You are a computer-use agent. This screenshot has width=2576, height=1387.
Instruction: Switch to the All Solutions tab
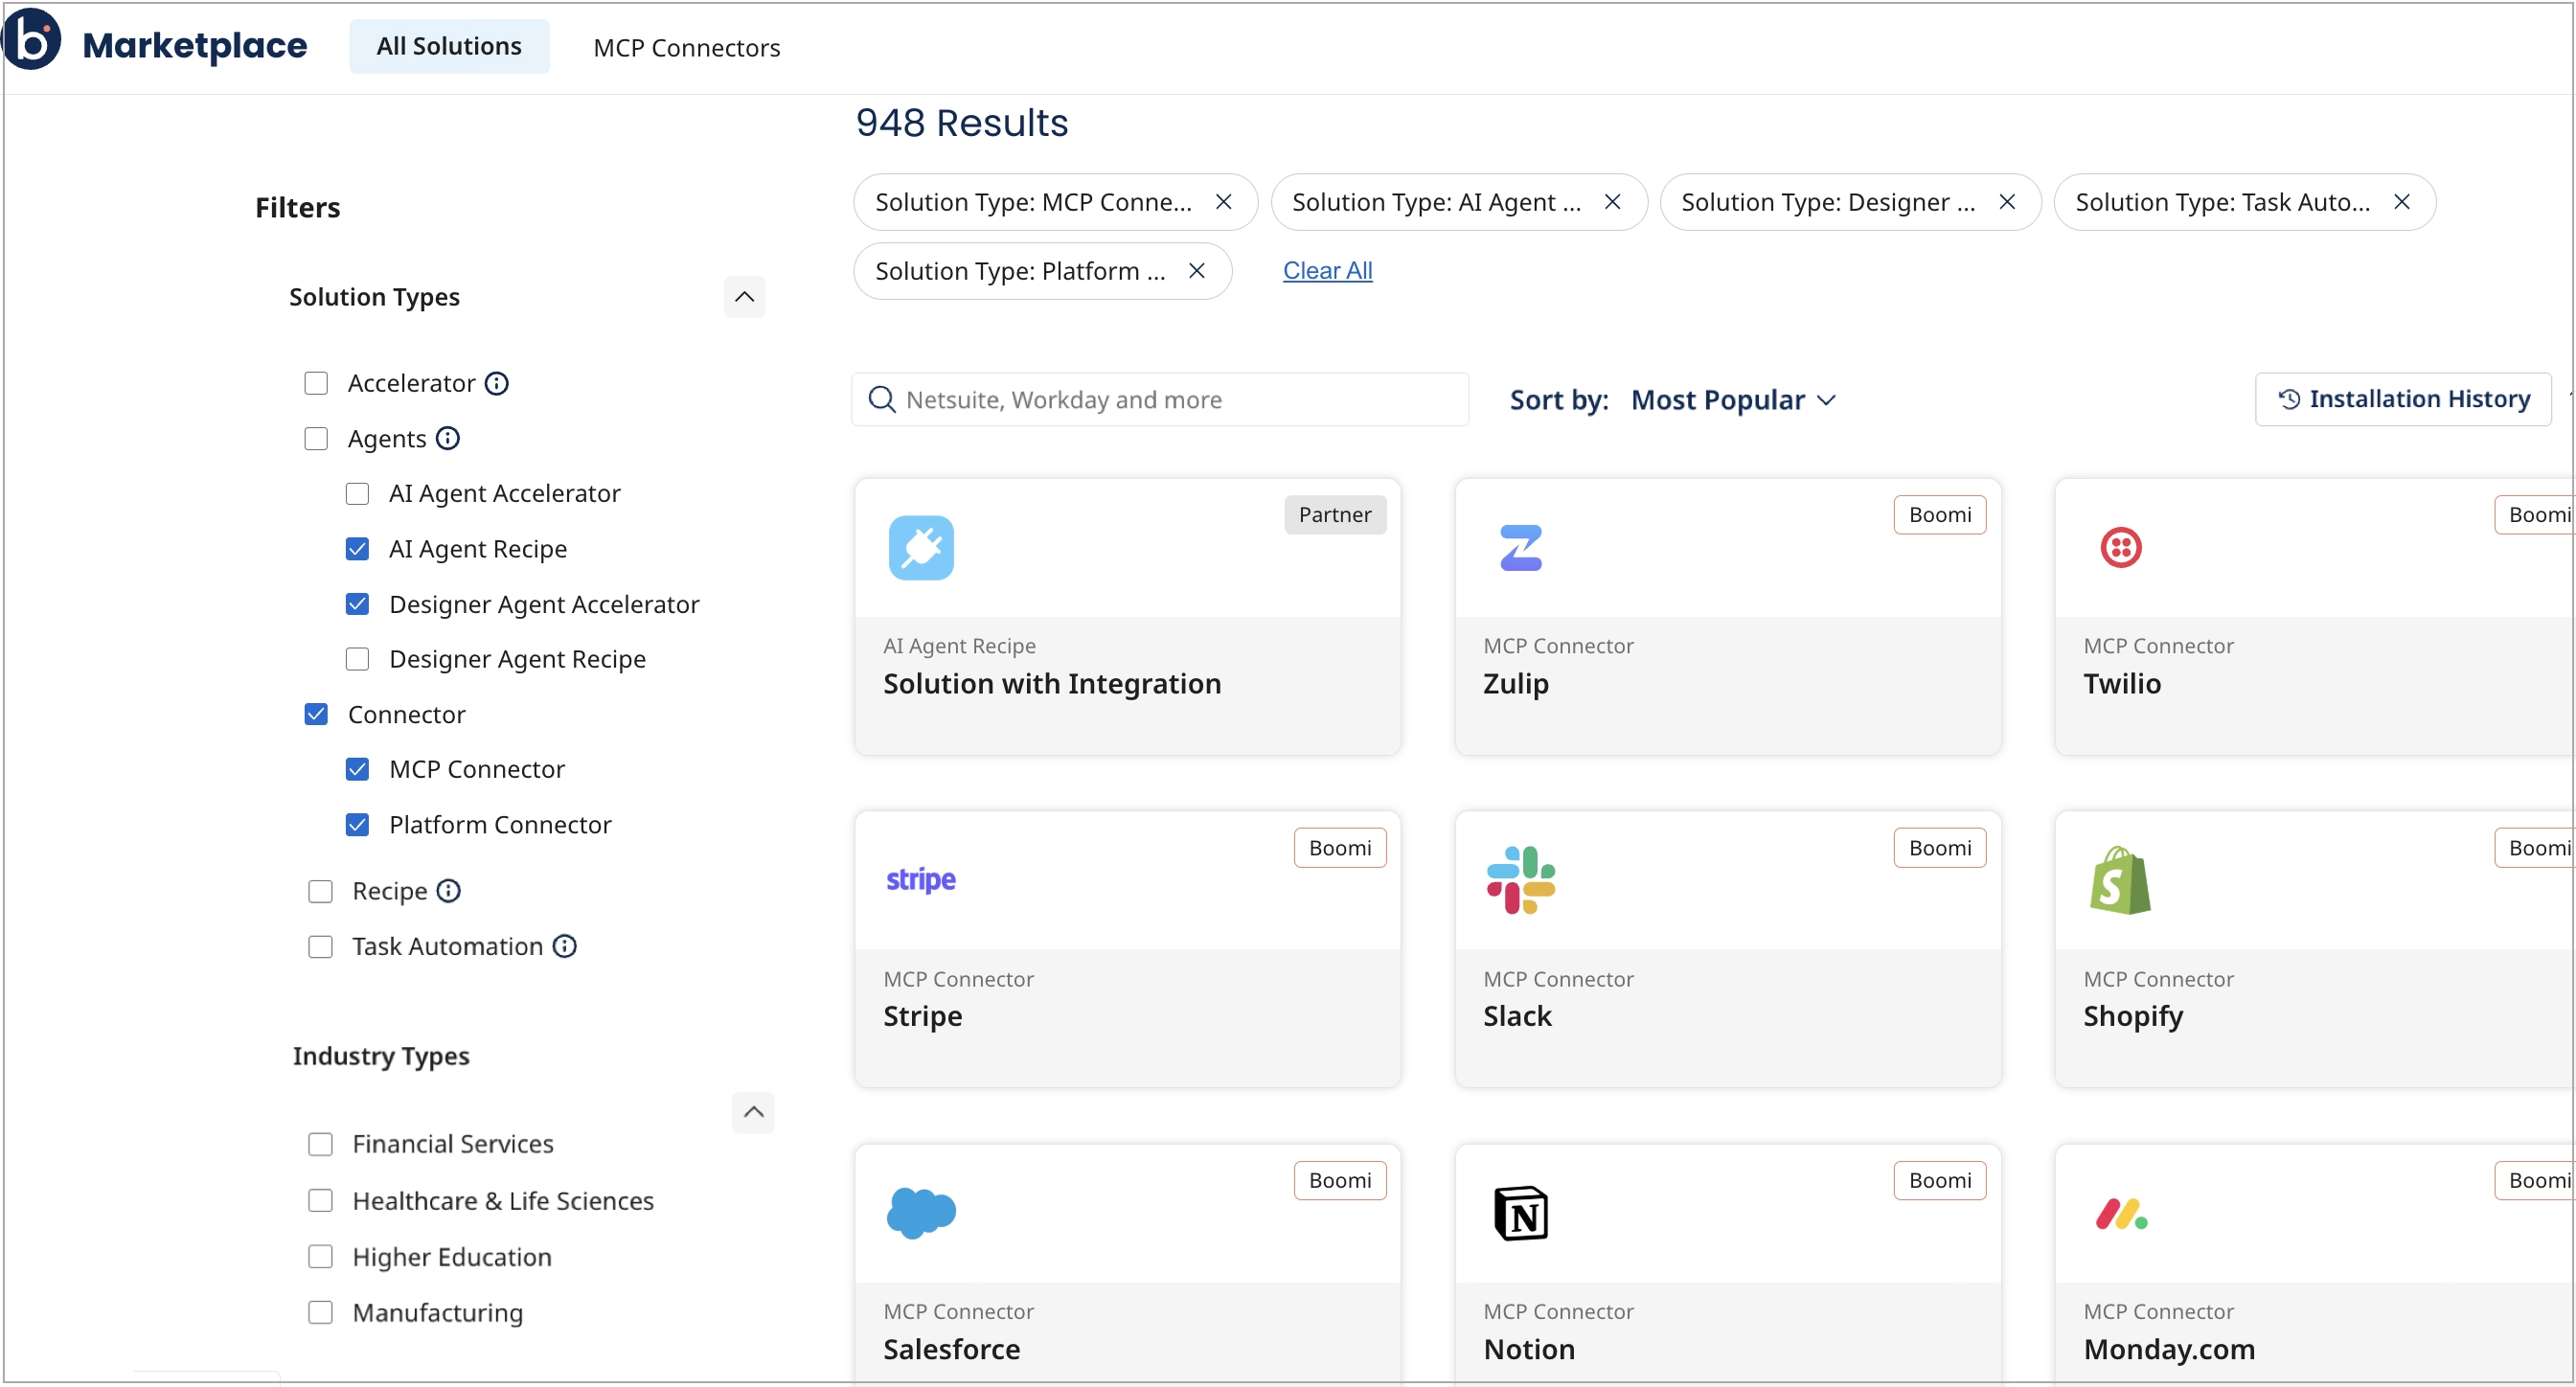(x=449, y=46)
